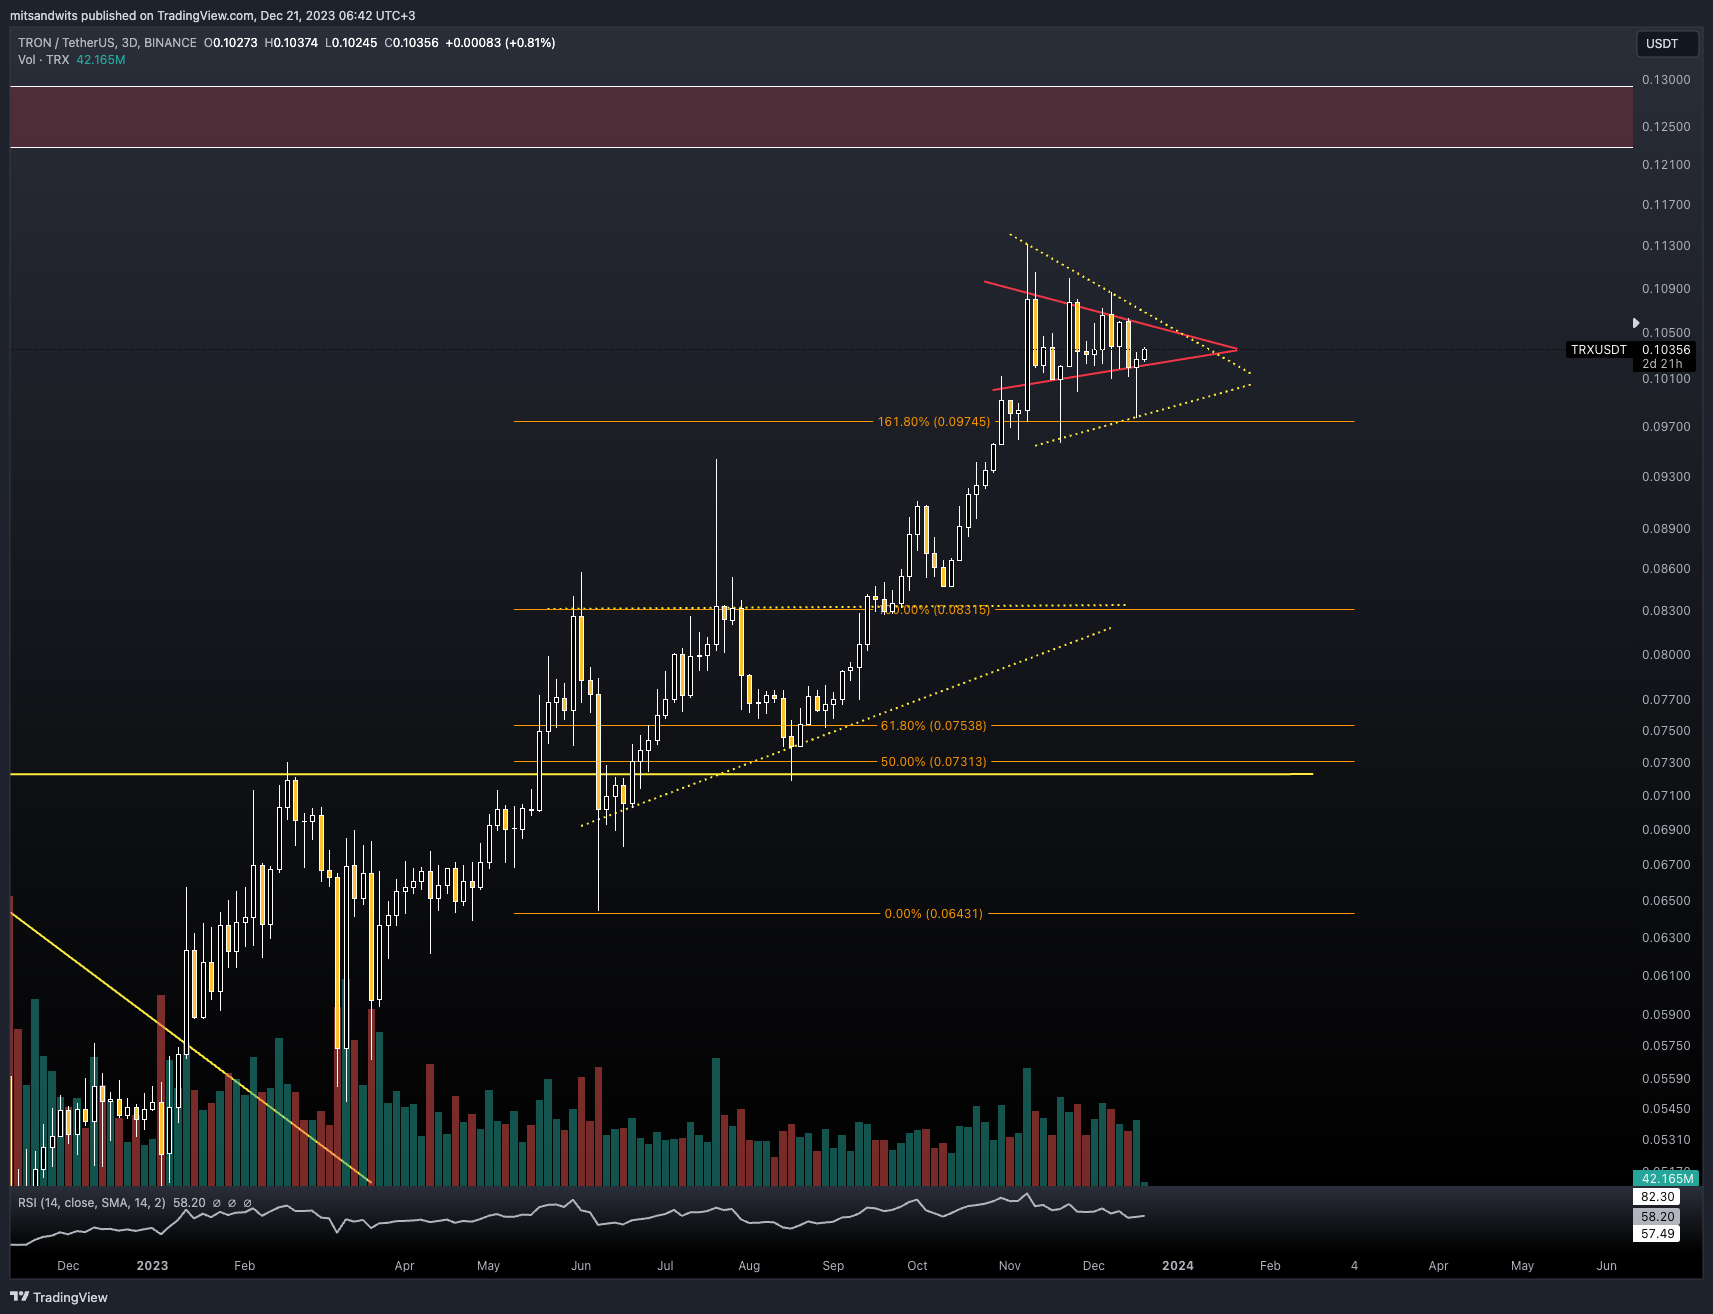Click the O0.10273 open price value
The image size is (1713, 1314).
tap(231, 43)
